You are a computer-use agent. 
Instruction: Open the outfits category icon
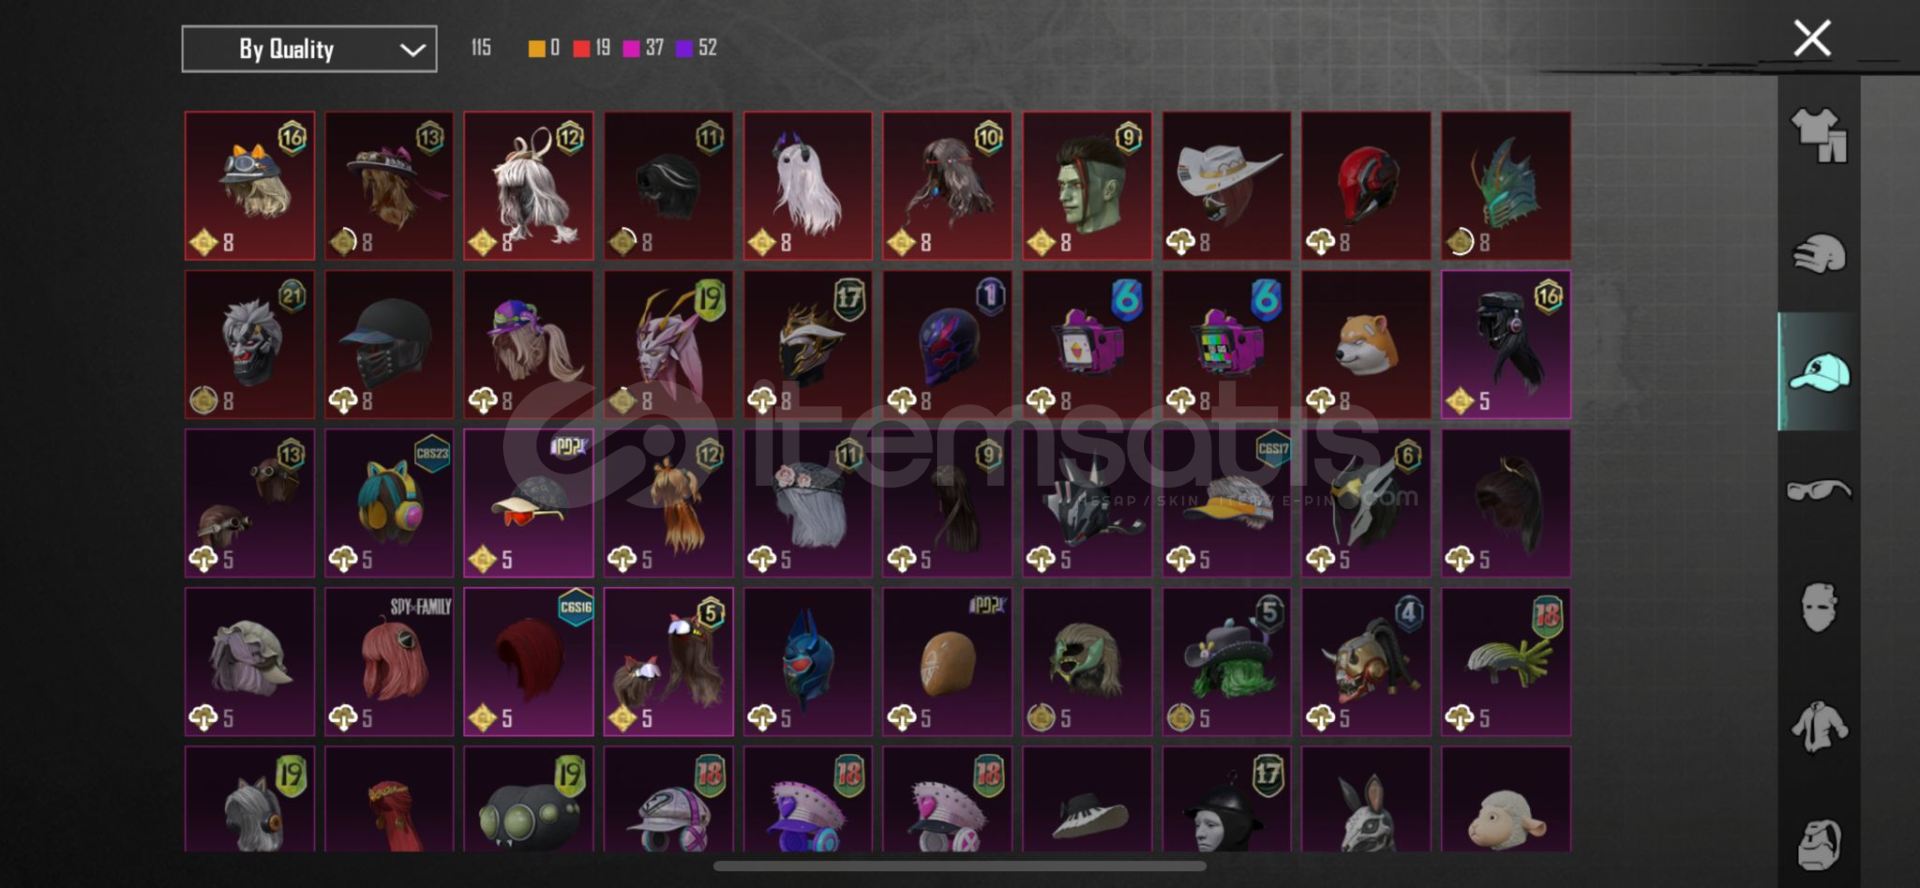pyautogui.click(x=1819, y=135)
